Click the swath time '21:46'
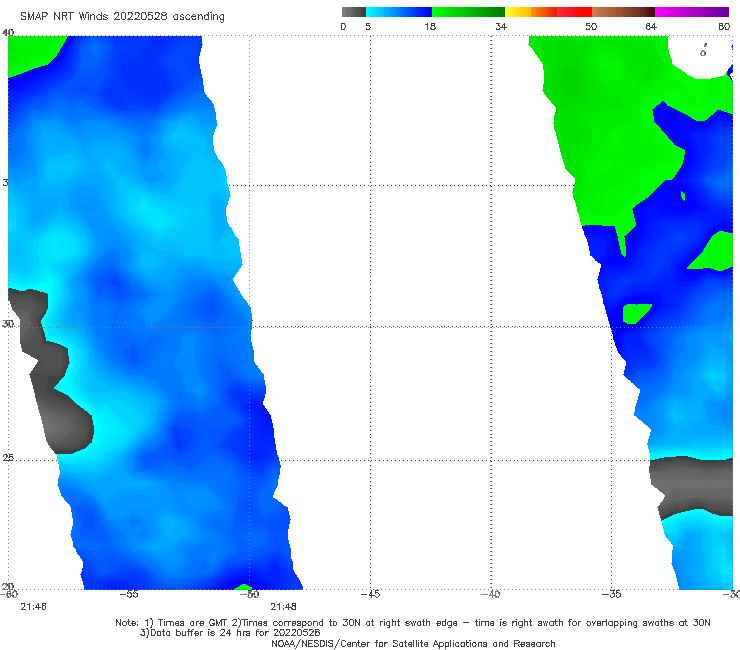The width and height of the screenshot is (740, 650). click(x=33, y=607)
